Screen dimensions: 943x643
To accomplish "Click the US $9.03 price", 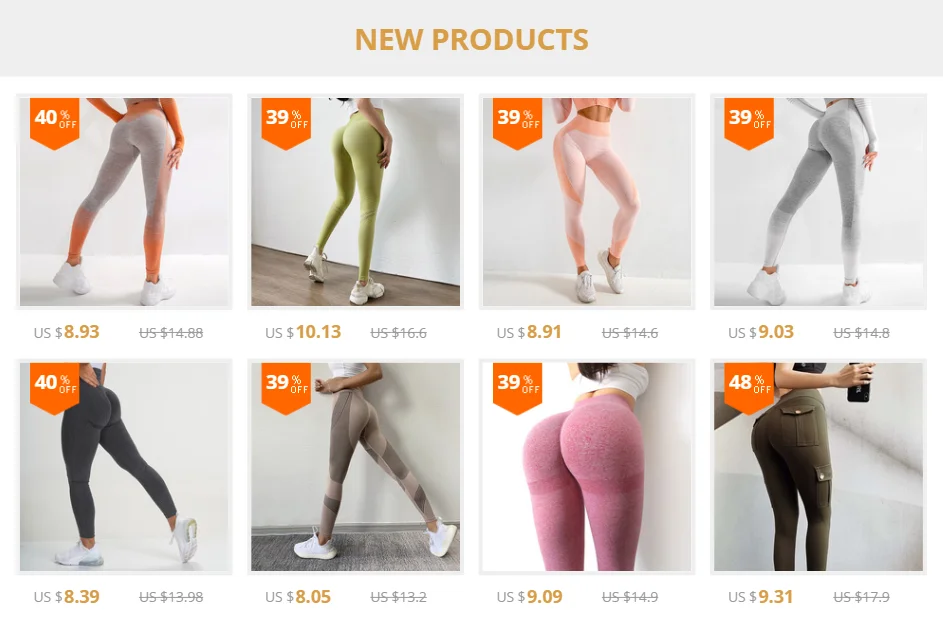I will tap(761, 332).
